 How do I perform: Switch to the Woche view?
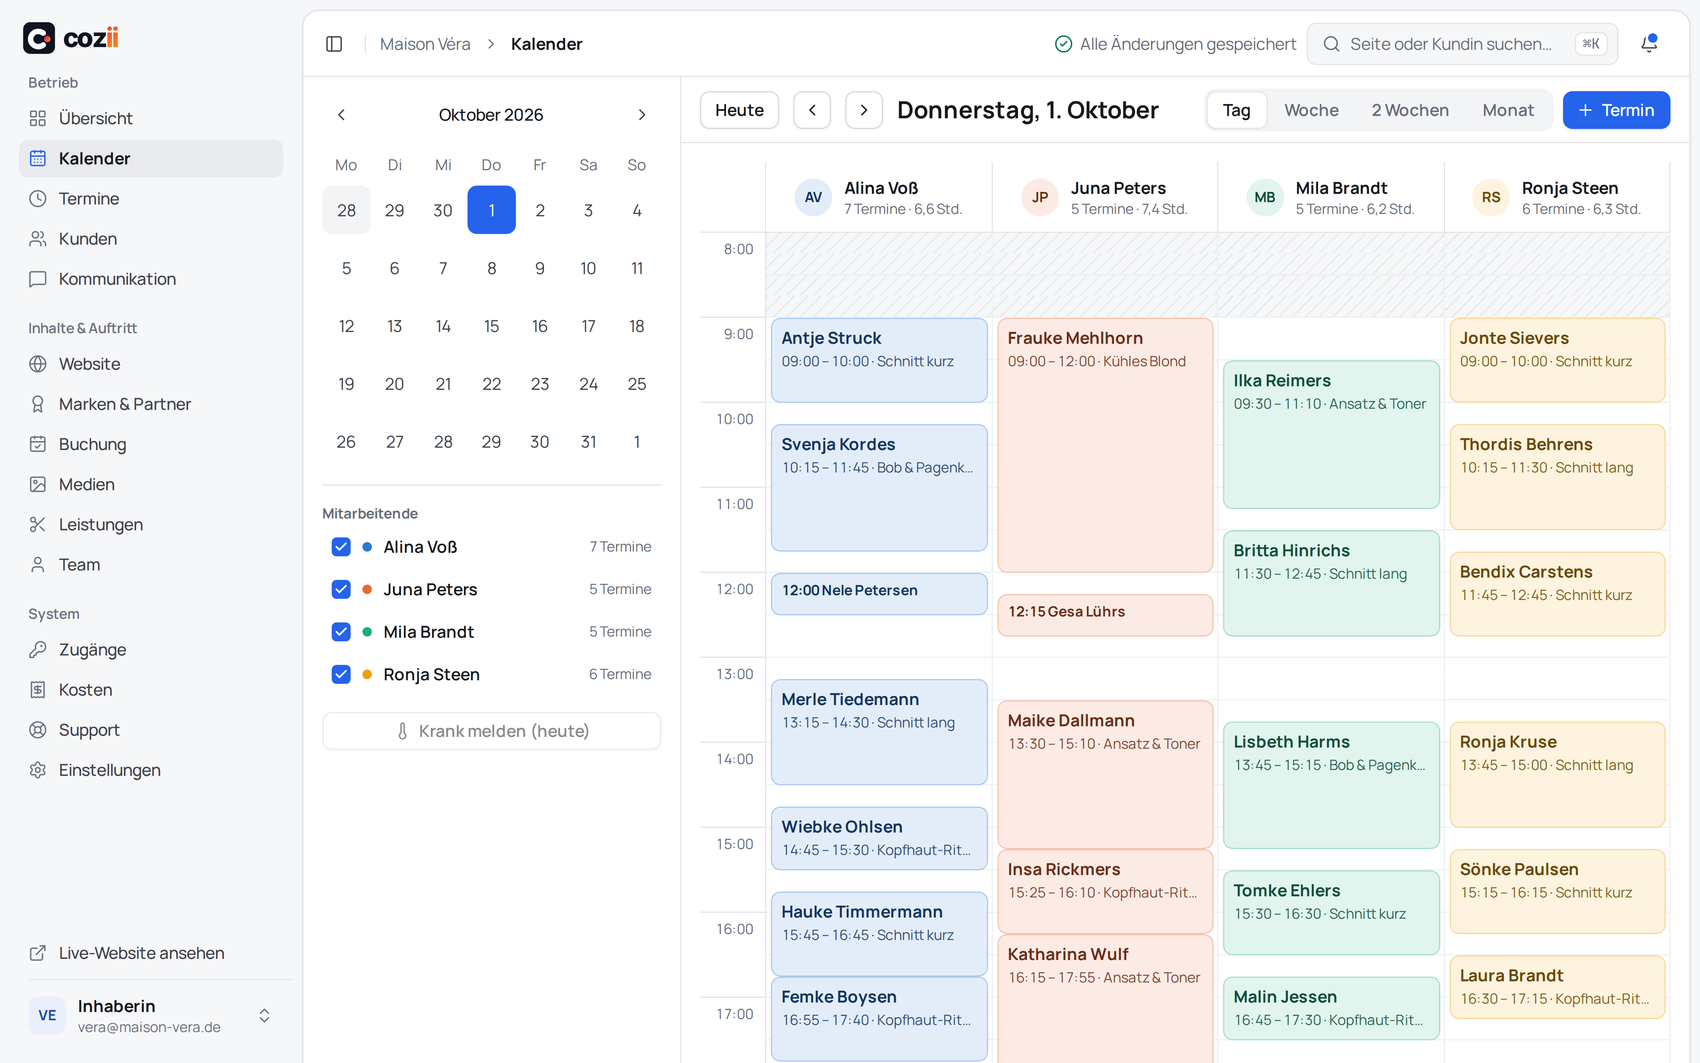tap(1311, 110)
